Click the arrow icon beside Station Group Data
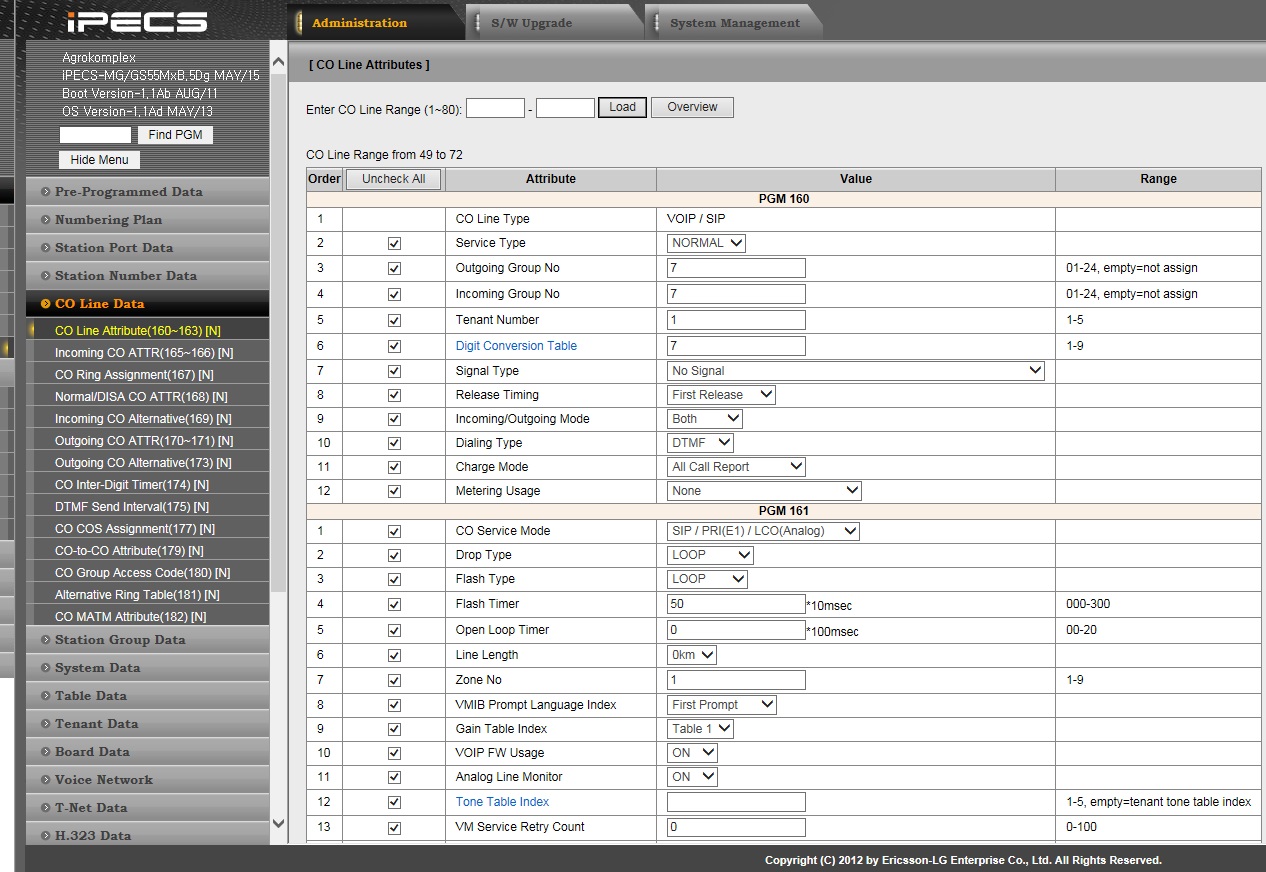 pyautogui.click(x=46, y=640)
